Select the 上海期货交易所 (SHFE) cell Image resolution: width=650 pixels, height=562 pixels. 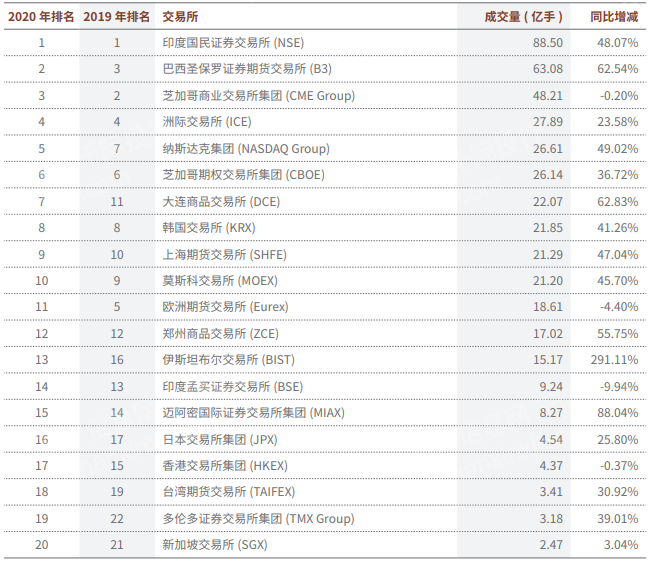(224, 255)
